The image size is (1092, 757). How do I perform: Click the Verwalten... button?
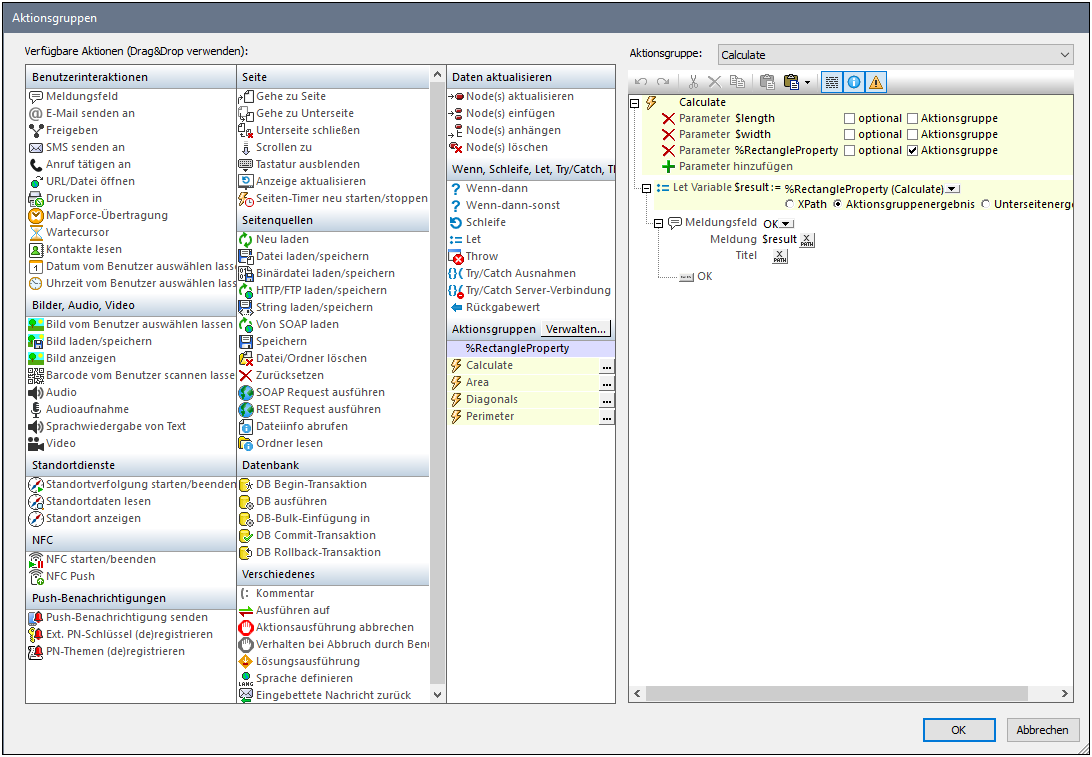[575, 329]
